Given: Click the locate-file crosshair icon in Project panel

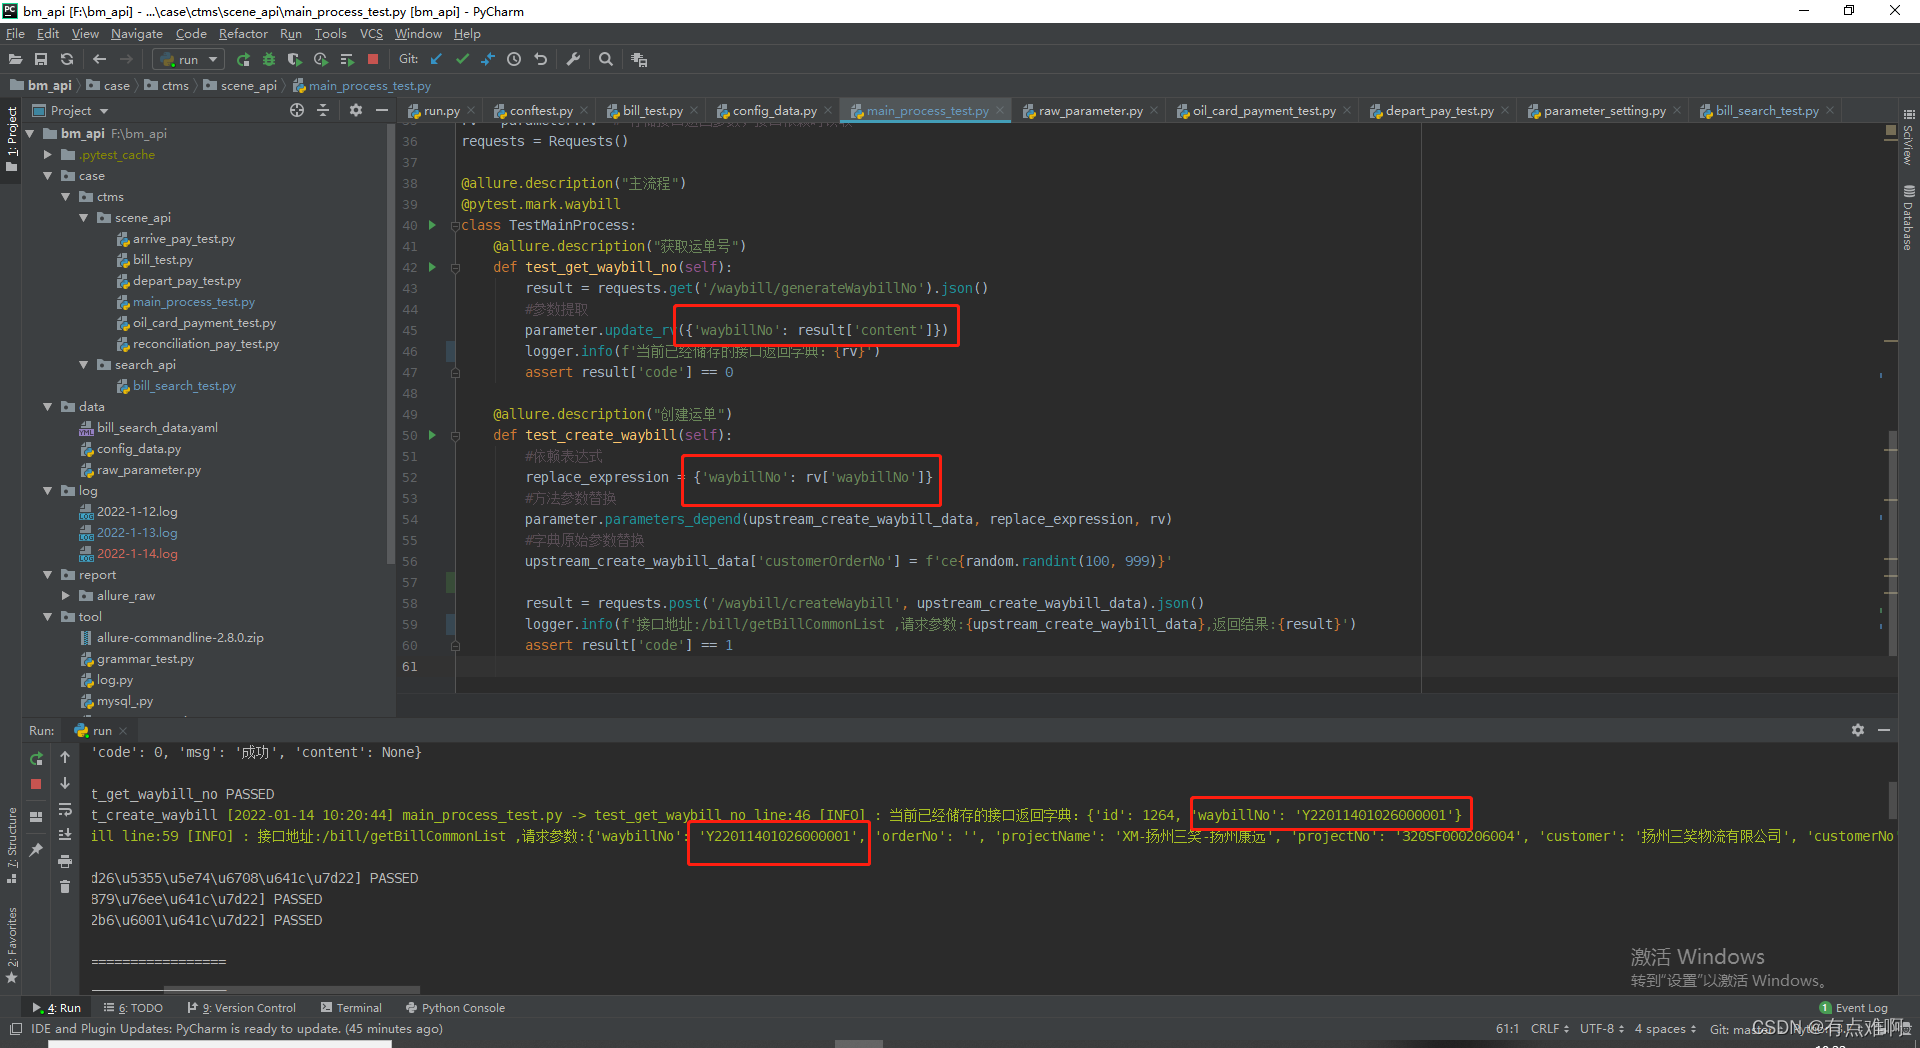Looking at the screenshot, I should [297, 110].
